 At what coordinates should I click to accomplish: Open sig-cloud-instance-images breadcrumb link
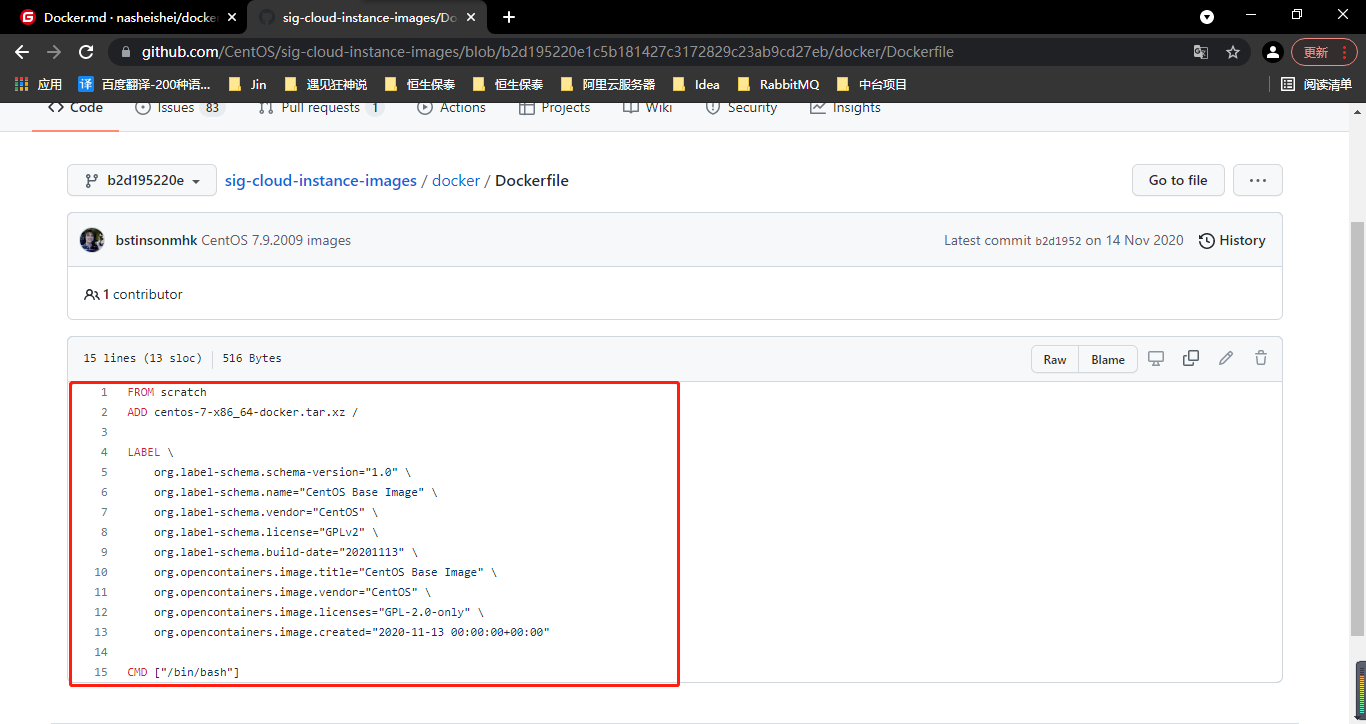click(x=320, y=181)
